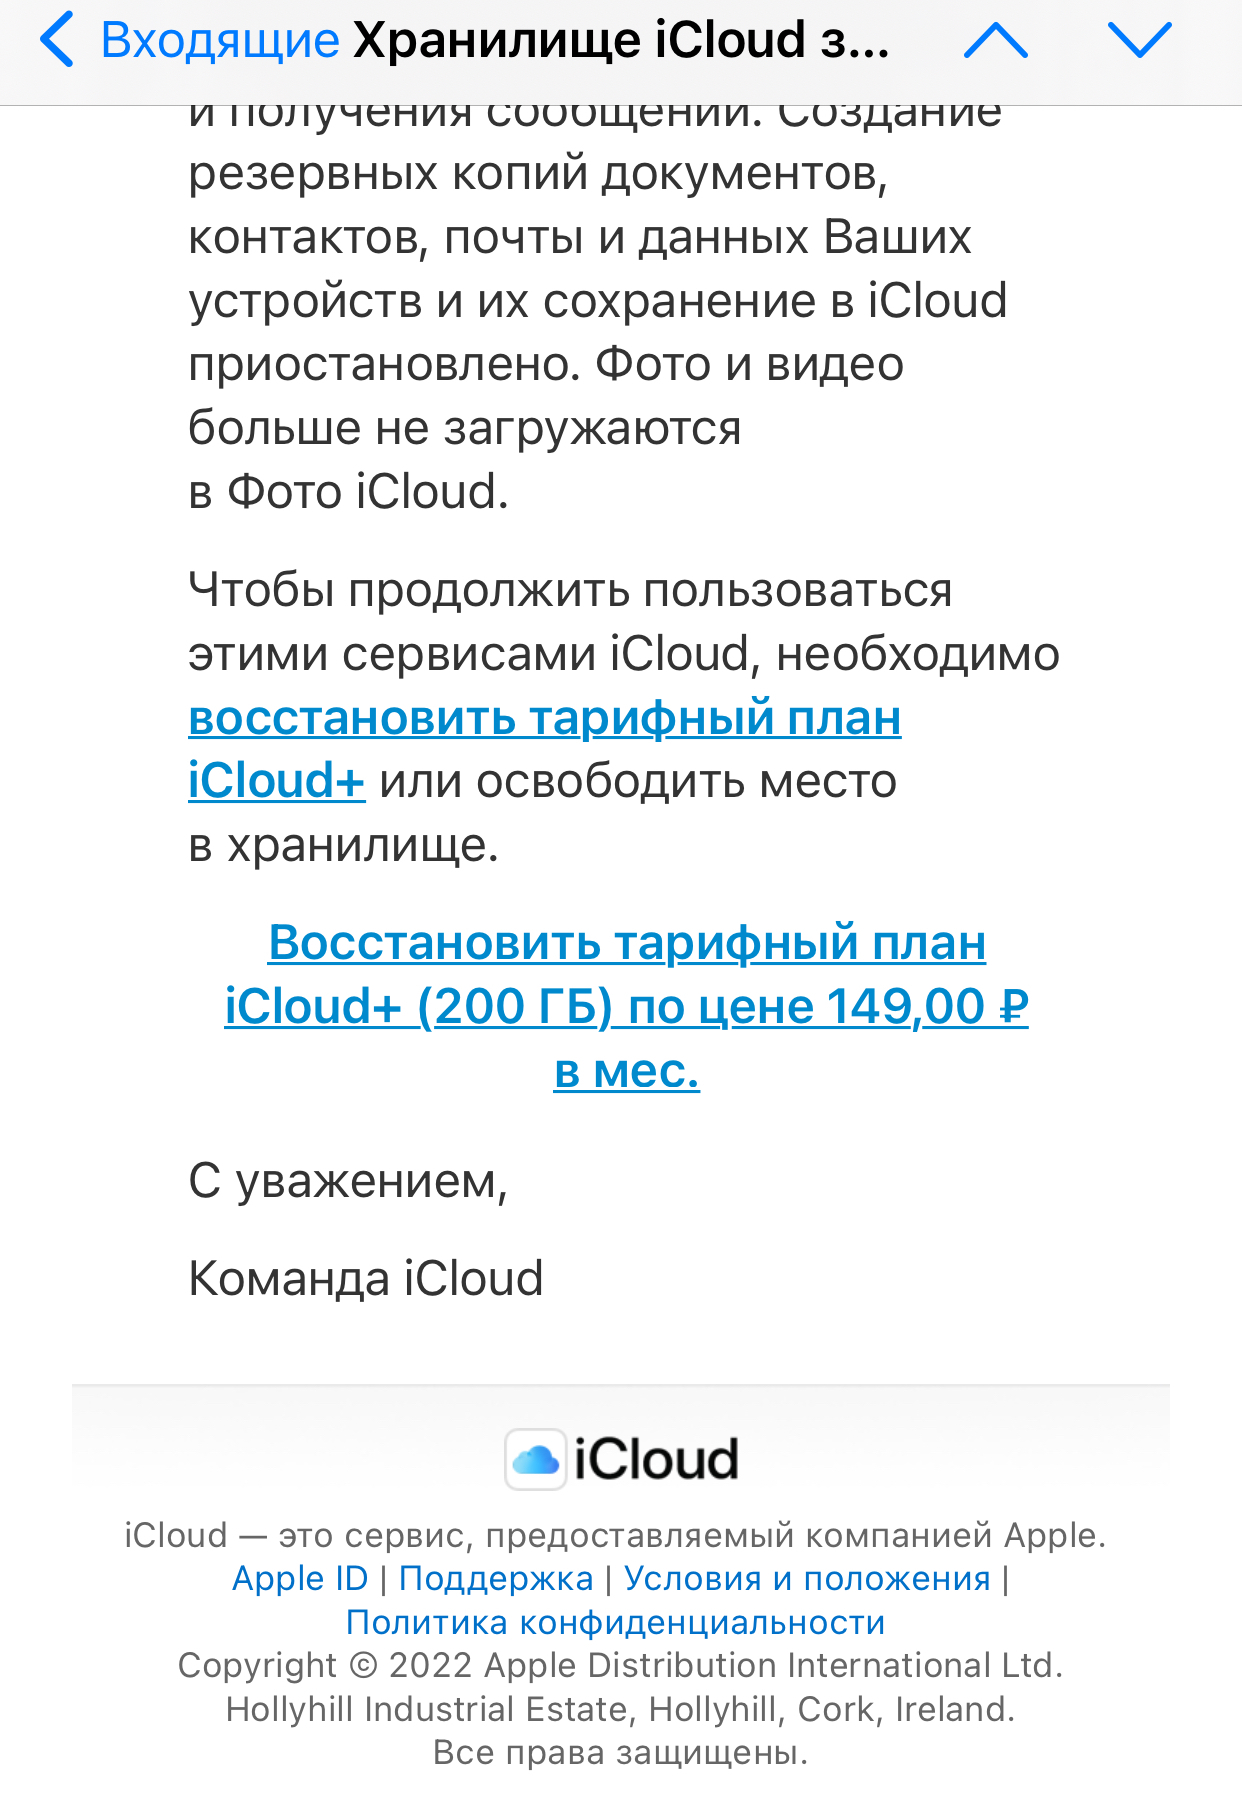The height and width of the screenshot is (1803, 1242).
Task: Tap the line iCloud — это сервис
Action: point(615,1535)
